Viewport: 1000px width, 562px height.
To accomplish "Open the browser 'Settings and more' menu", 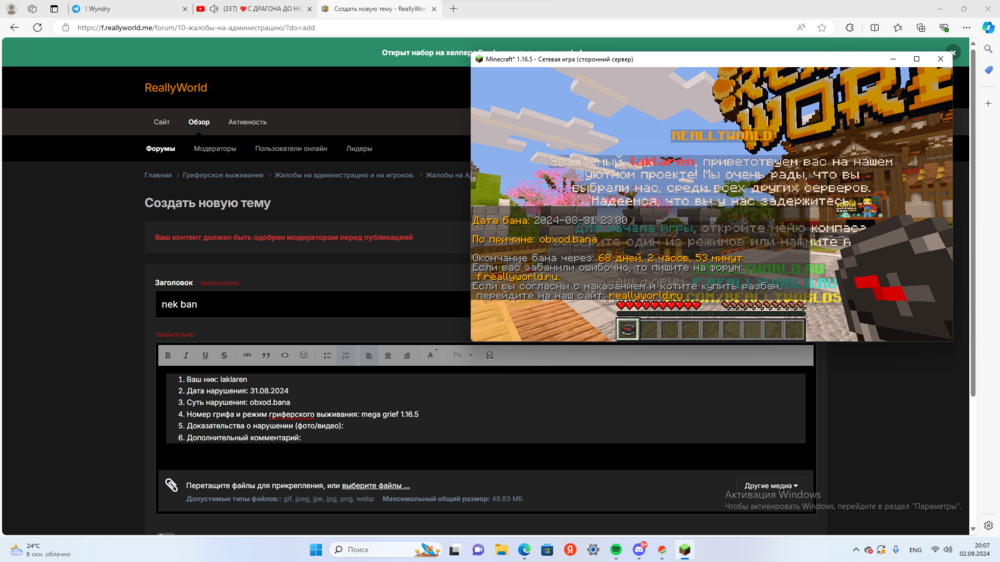I will click(967, 27).
